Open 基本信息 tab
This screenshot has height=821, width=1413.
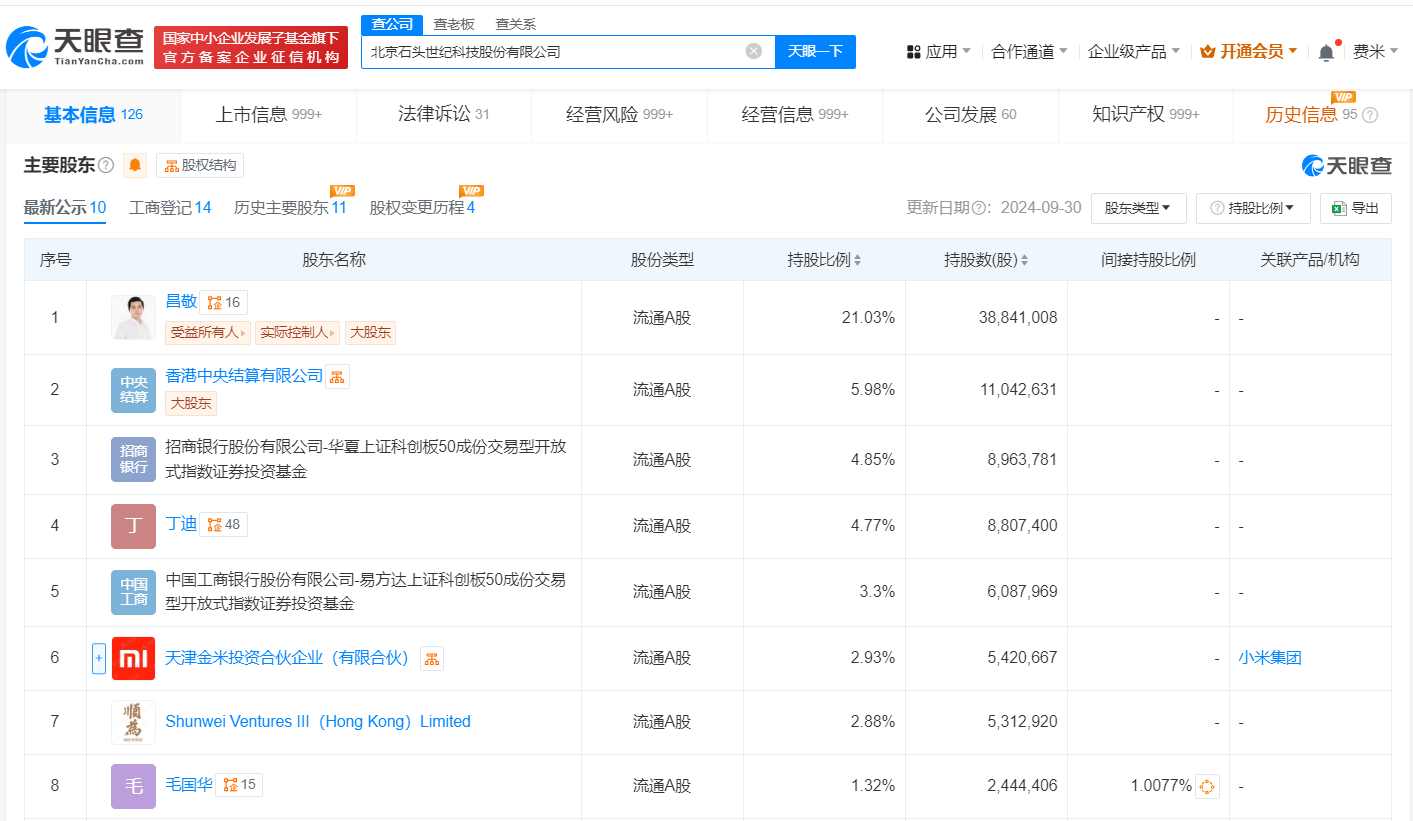93,115
